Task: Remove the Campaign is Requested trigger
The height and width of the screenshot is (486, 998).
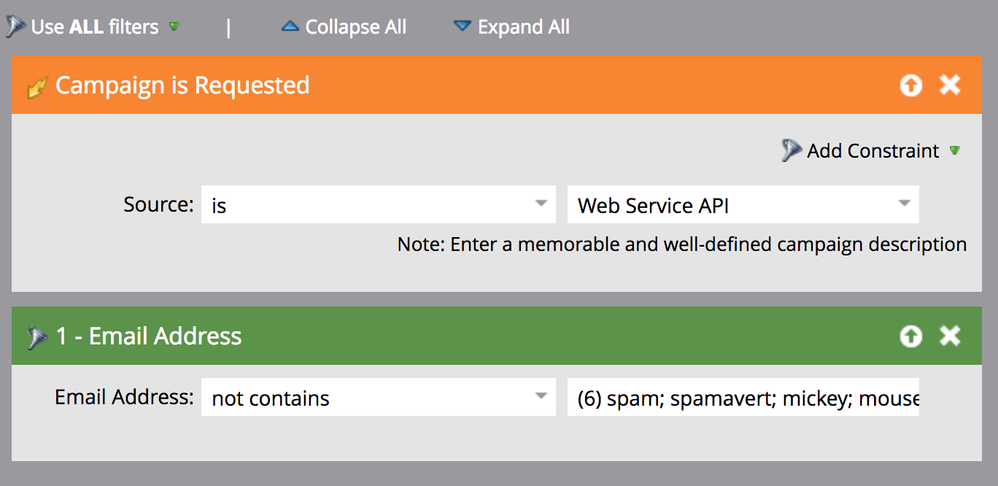Action: [950, 85]
